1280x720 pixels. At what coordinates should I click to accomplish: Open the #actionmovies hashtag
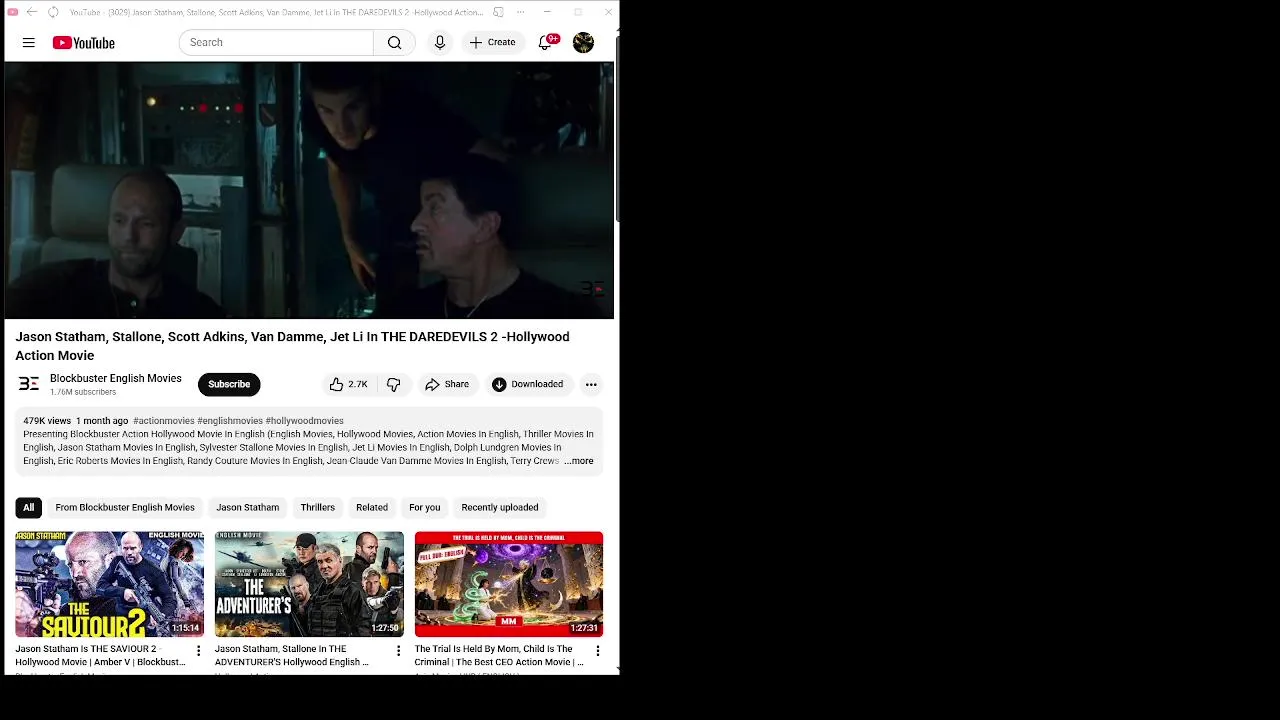coord(164,421)
